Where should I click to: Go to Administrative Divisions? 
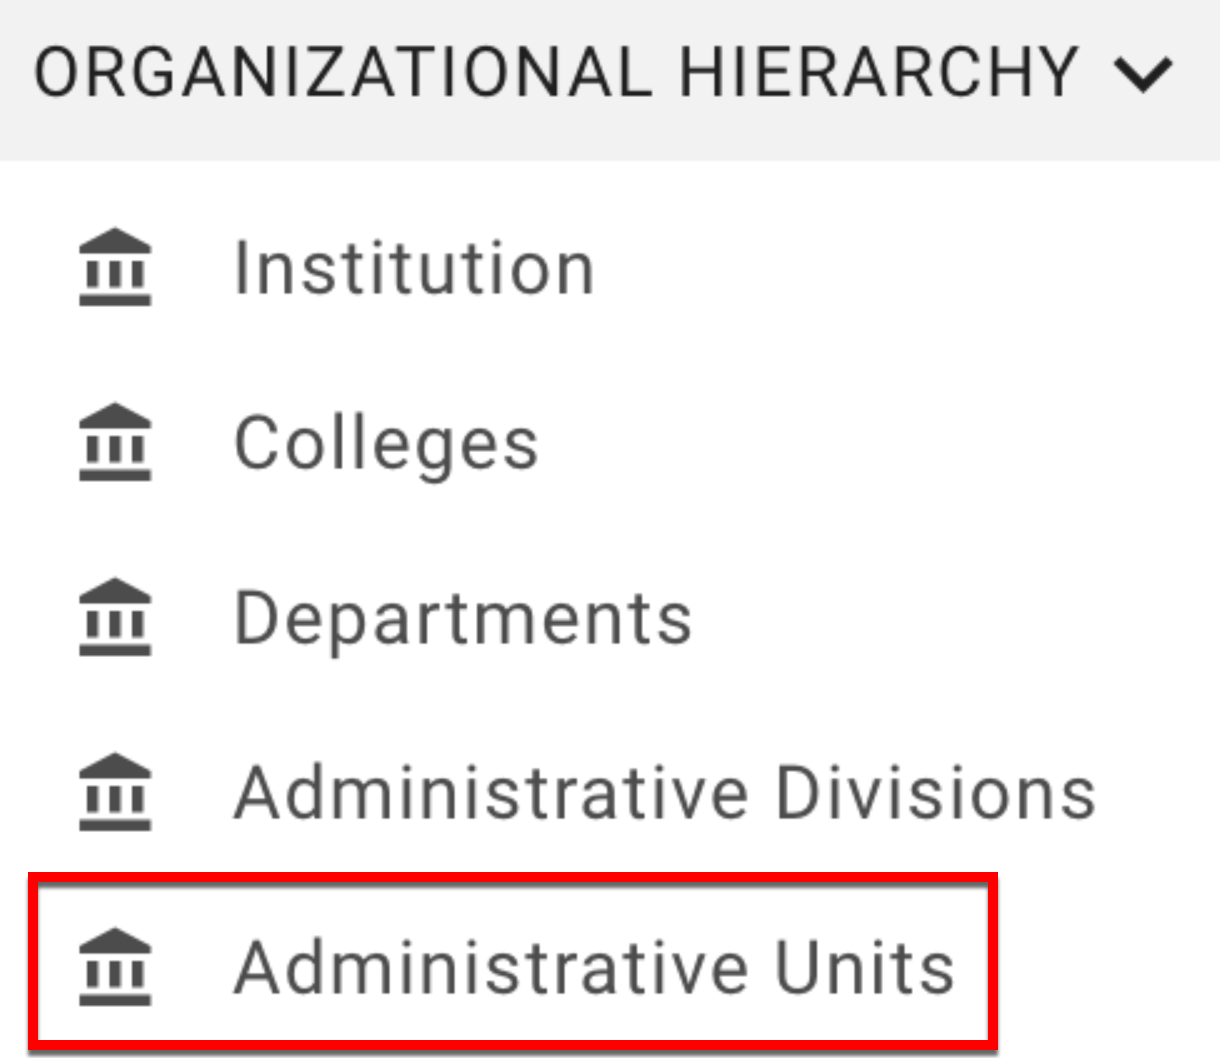click(x=664, y=793)
